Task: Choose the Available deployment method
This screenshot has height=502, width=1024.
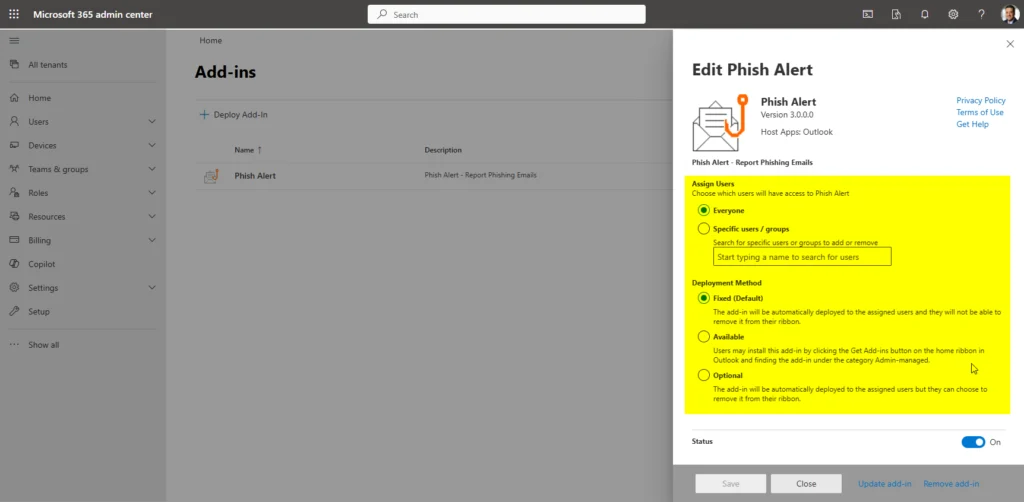Action: point(704,337)
